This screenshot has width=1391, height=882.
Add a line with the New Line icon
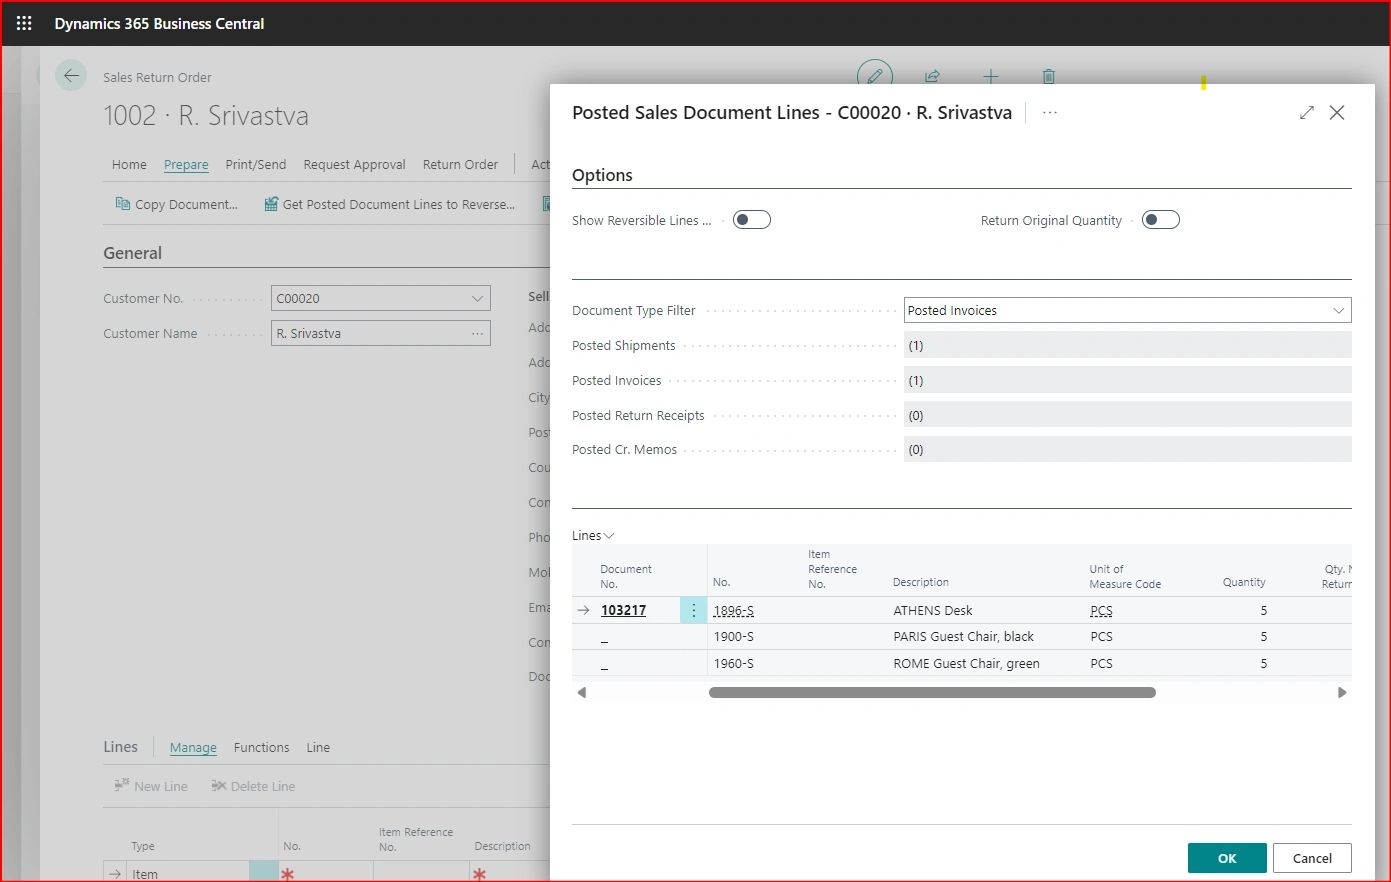click(150, 786)
